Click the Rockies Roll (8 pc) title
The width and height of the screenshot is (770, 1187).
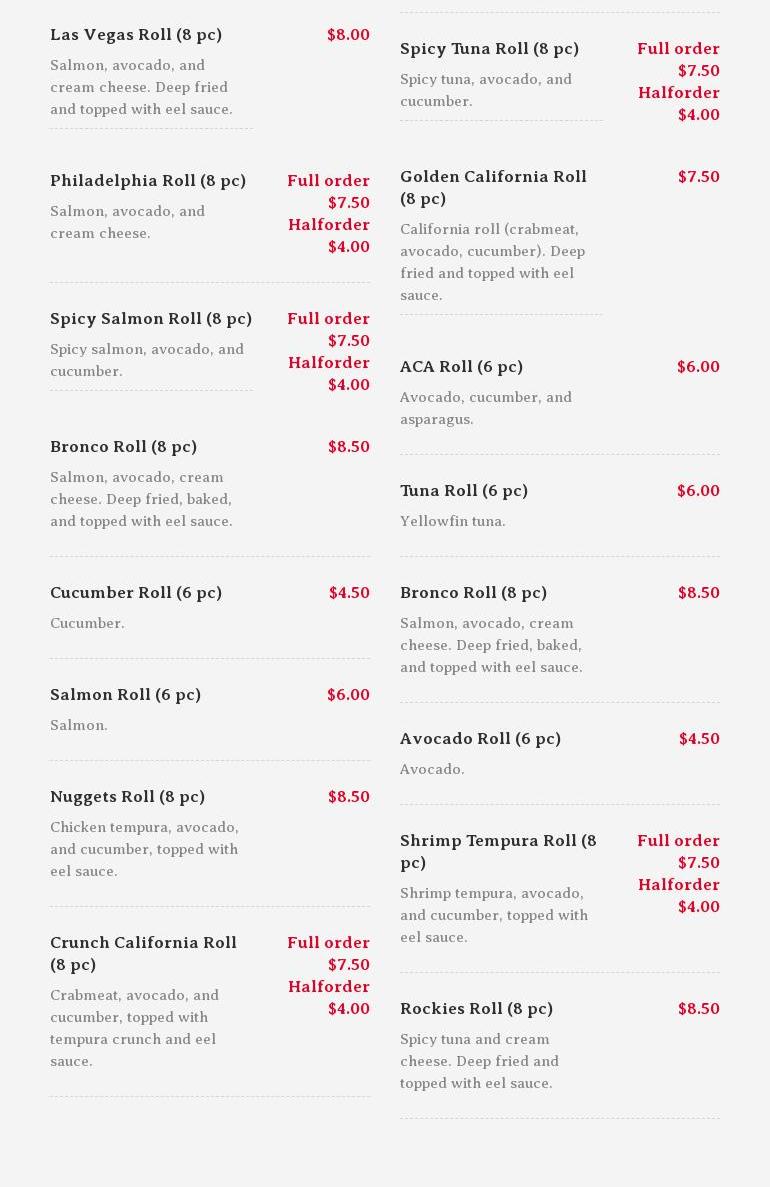[x=476, y=1009]
